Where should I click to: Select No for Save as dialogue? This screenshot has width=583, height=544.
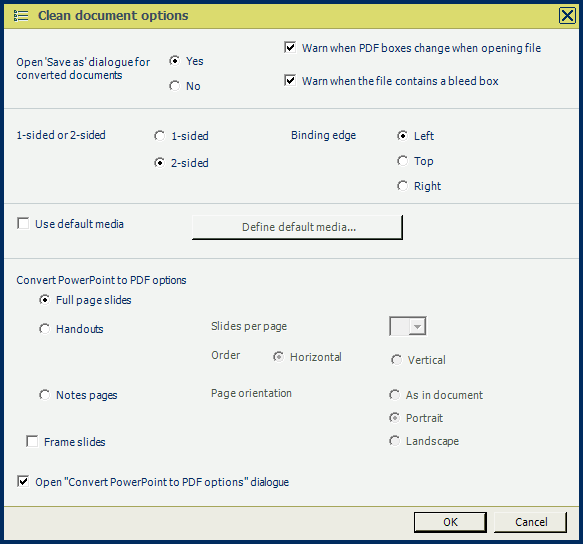174,86
